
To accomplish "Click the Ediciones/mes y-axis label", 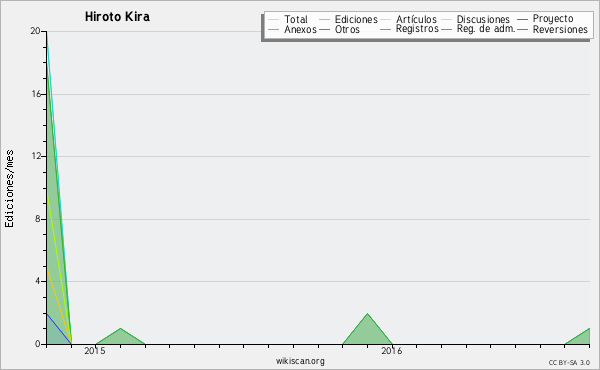I will [x=9, y=188].
